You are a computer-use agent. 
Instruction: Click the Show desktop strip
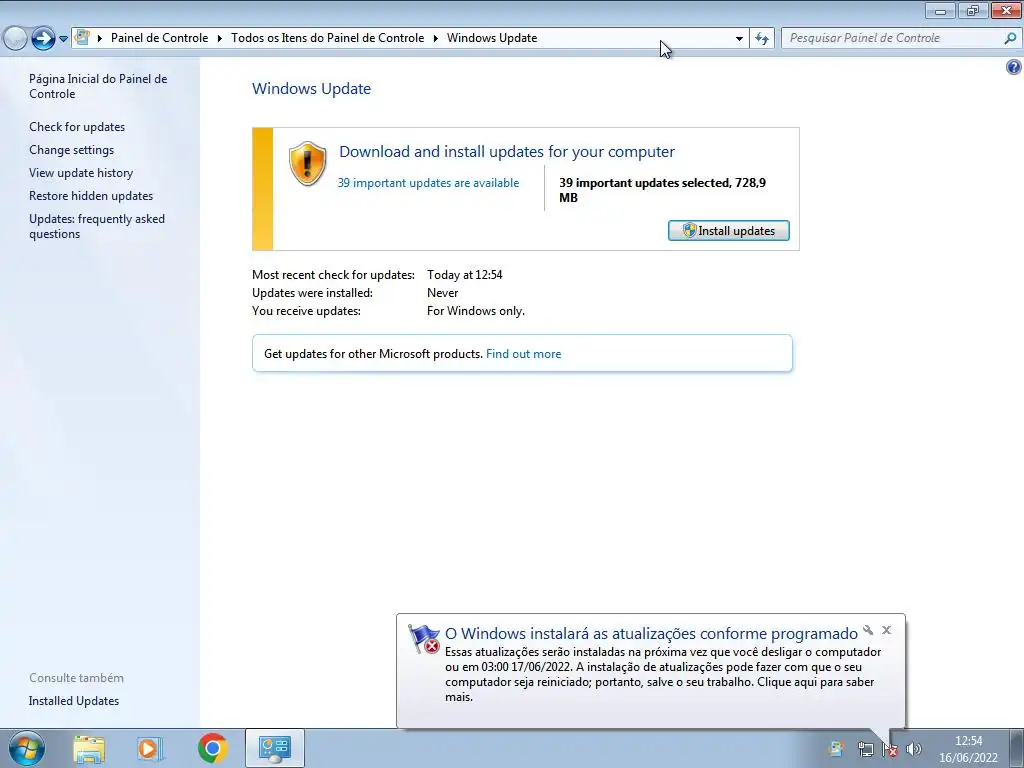coord(1017,748)
